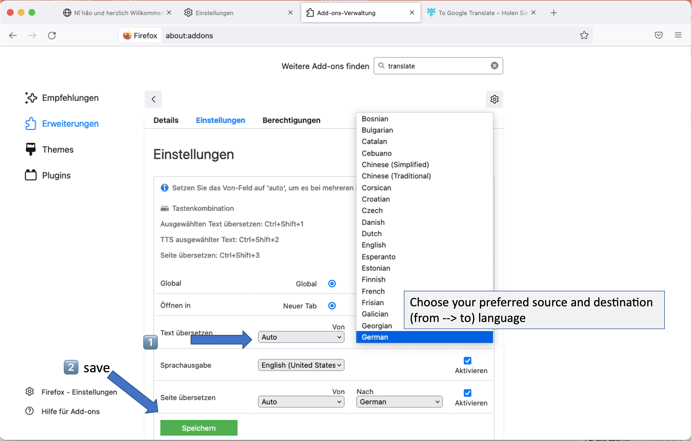Close the Add-ons-Verwaltung tab
The width and height of the screenshot is (692, 441).
pyautogui.click(x=412, y=13)
